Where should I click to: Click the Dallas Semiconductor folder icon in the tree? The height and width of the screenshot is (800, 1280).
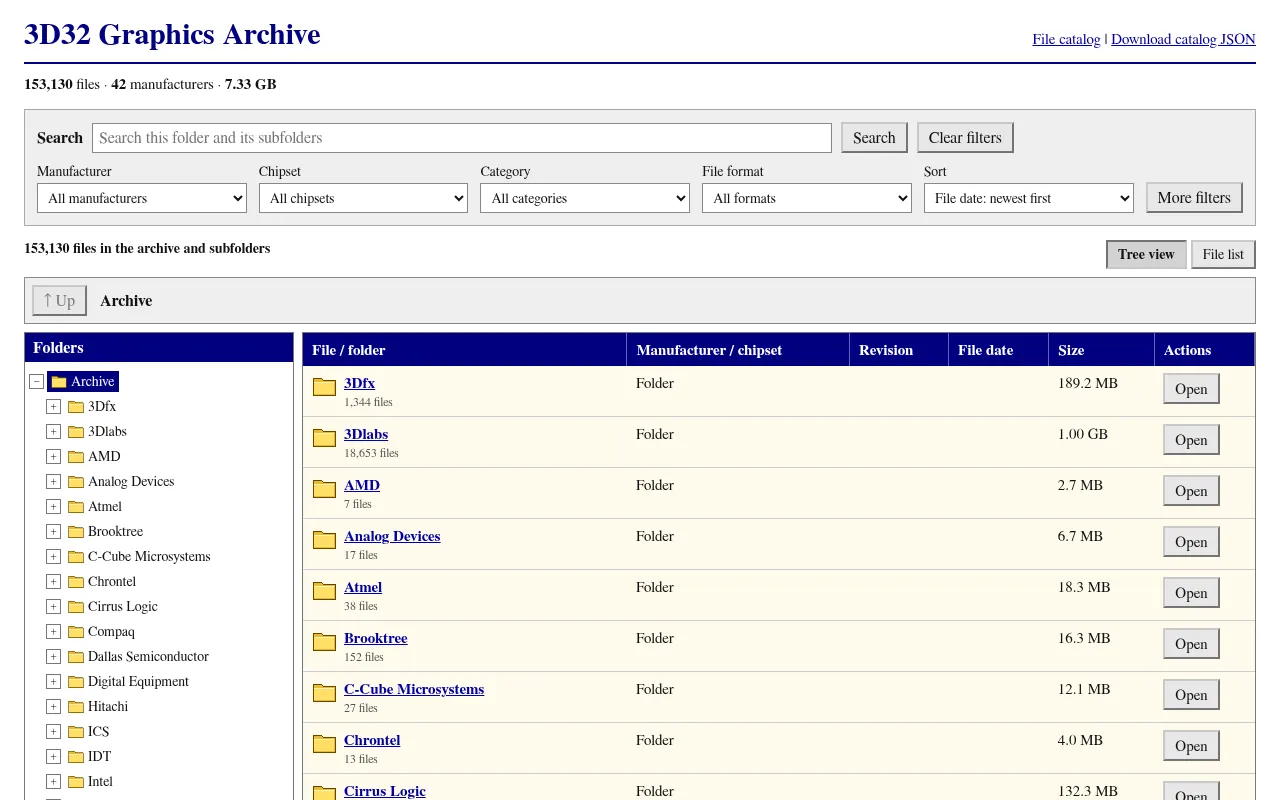coord(76,656)
